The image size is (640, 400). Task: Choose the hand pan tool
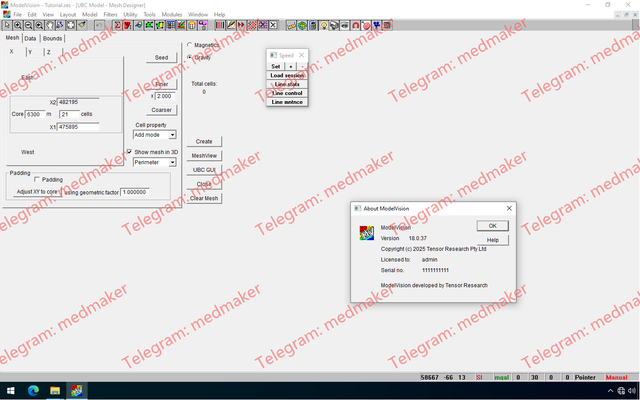click(51, 25)
